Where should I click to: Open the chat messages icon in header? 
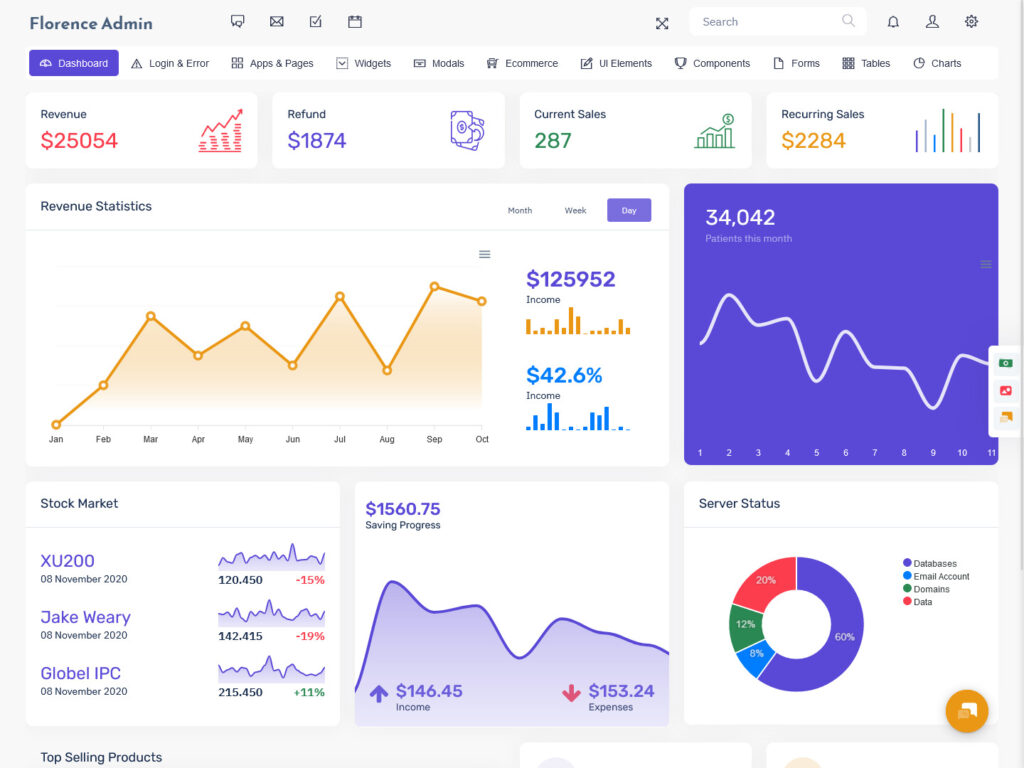coord(238,22)
